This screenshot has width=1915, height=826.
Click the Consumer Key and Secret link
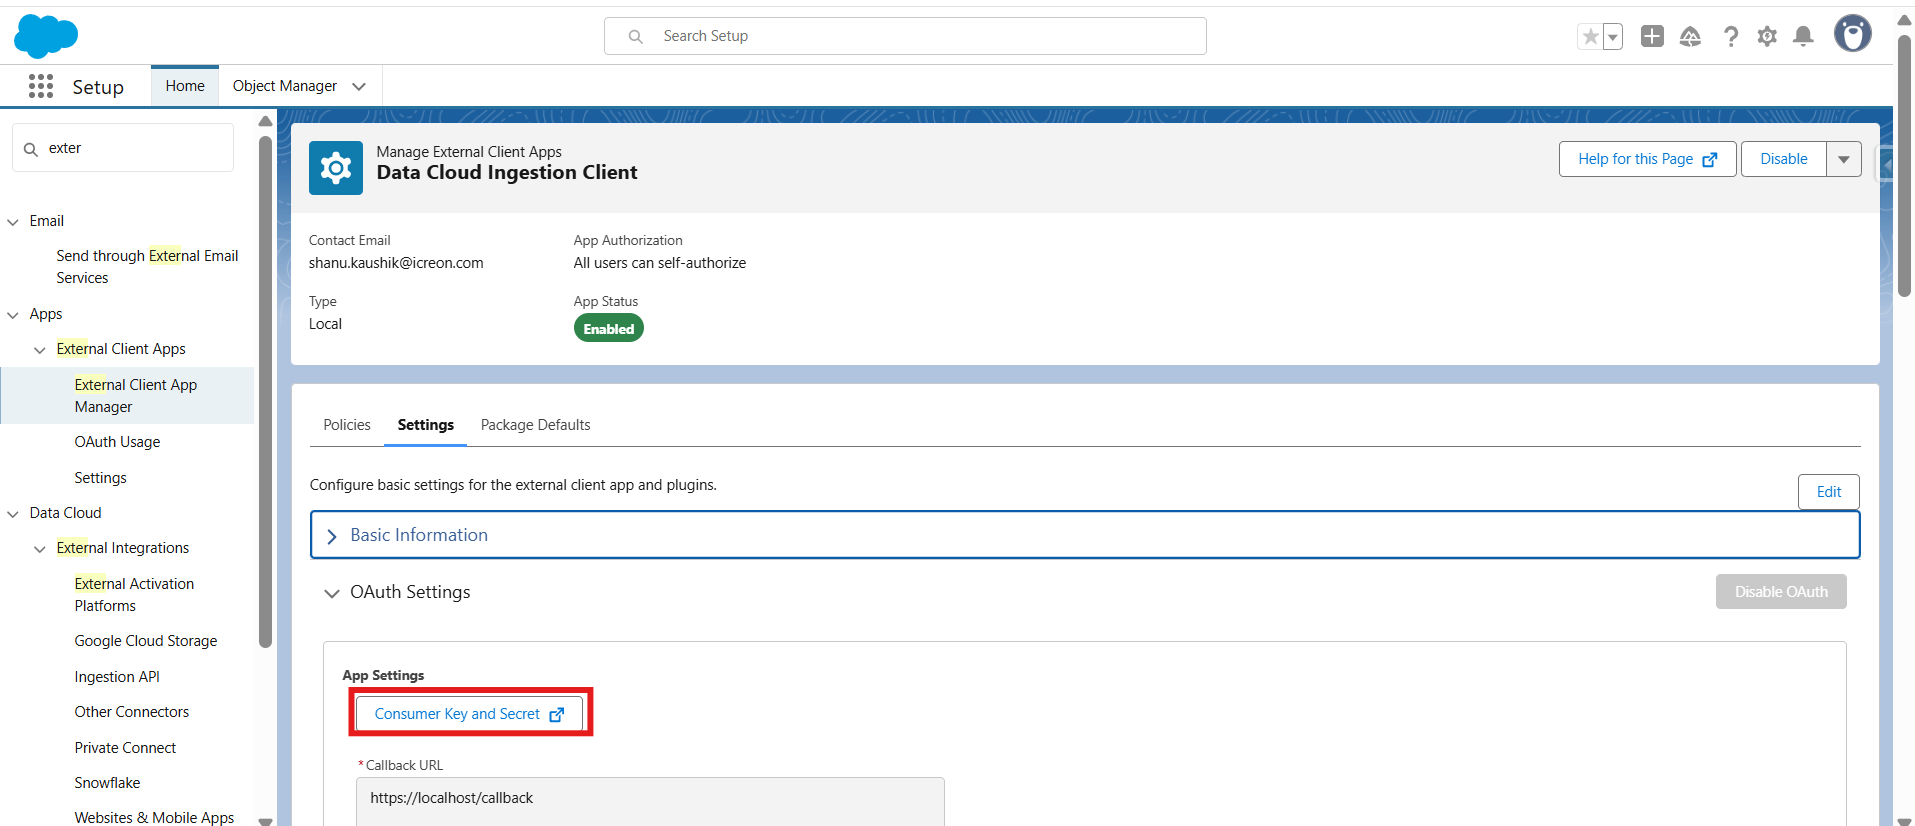click(469, 714)
